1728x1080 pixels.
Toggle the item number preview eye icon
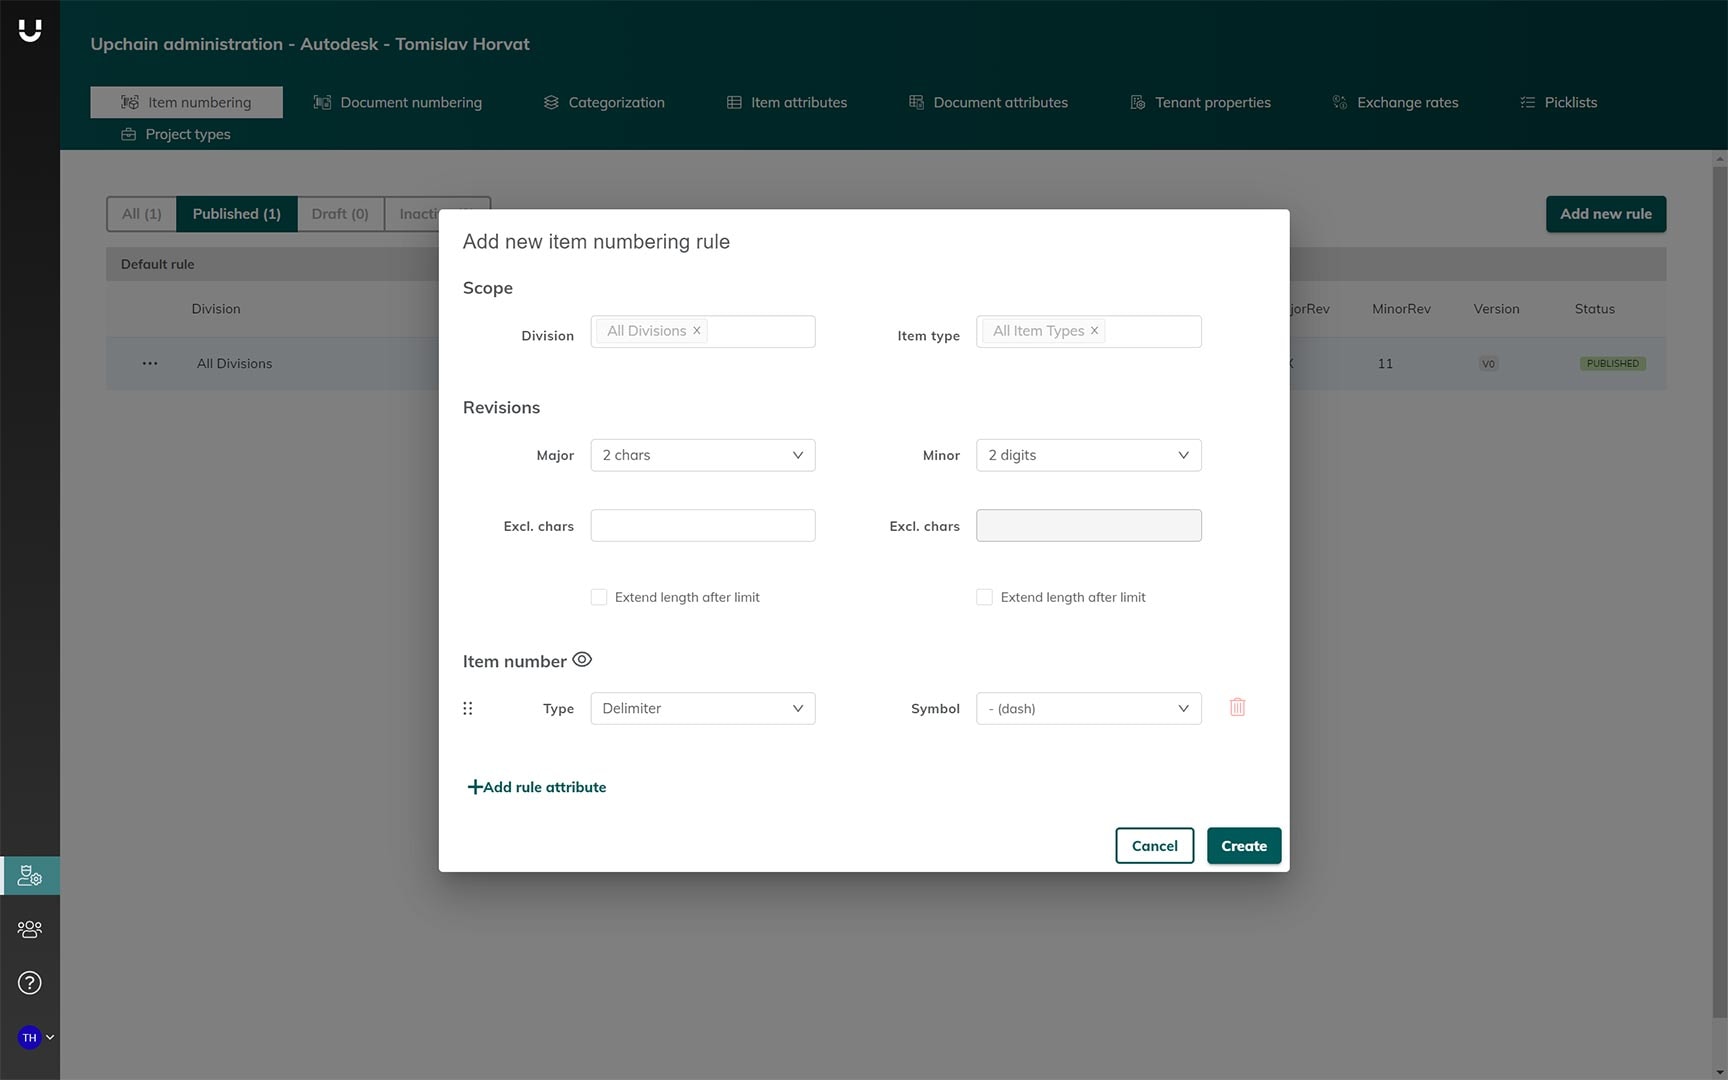(582, 660)
